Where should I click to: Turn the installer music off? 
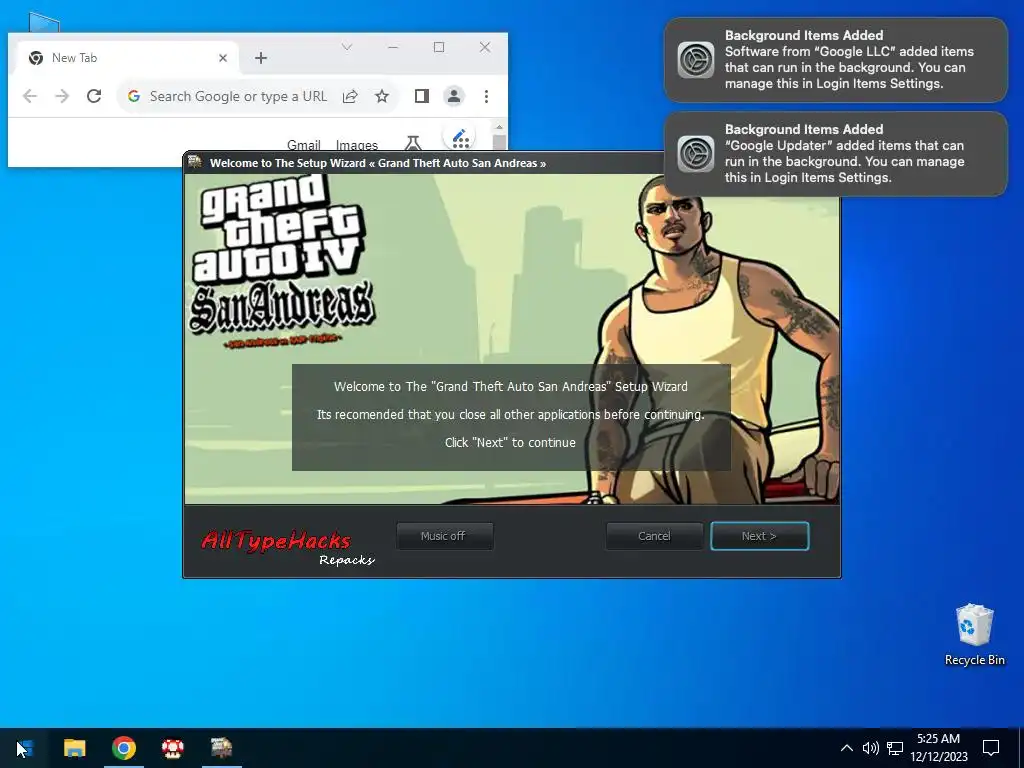tap(445, 536)
